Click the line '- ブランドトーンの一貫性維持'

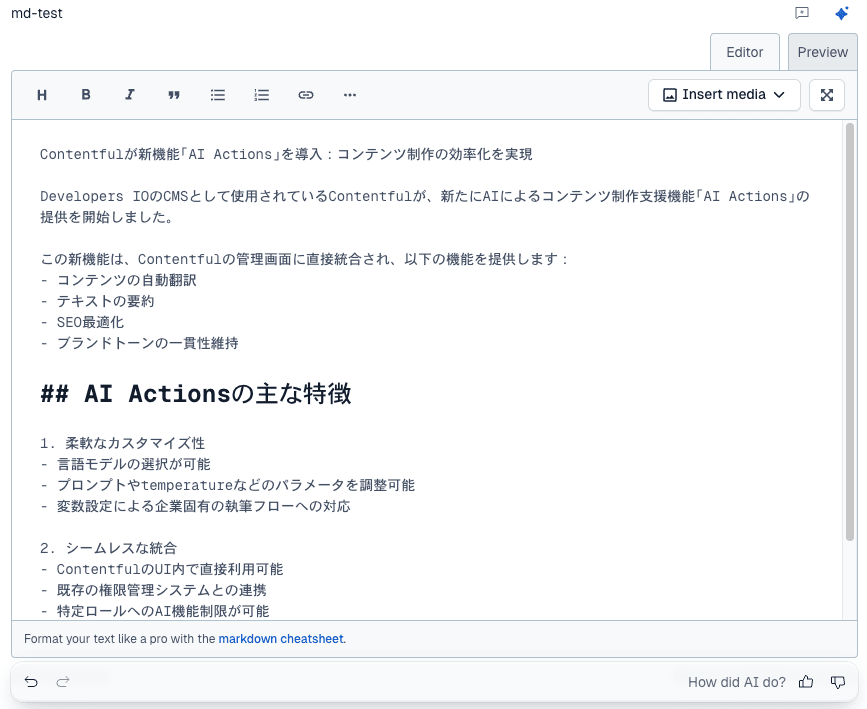pos(139,343)
